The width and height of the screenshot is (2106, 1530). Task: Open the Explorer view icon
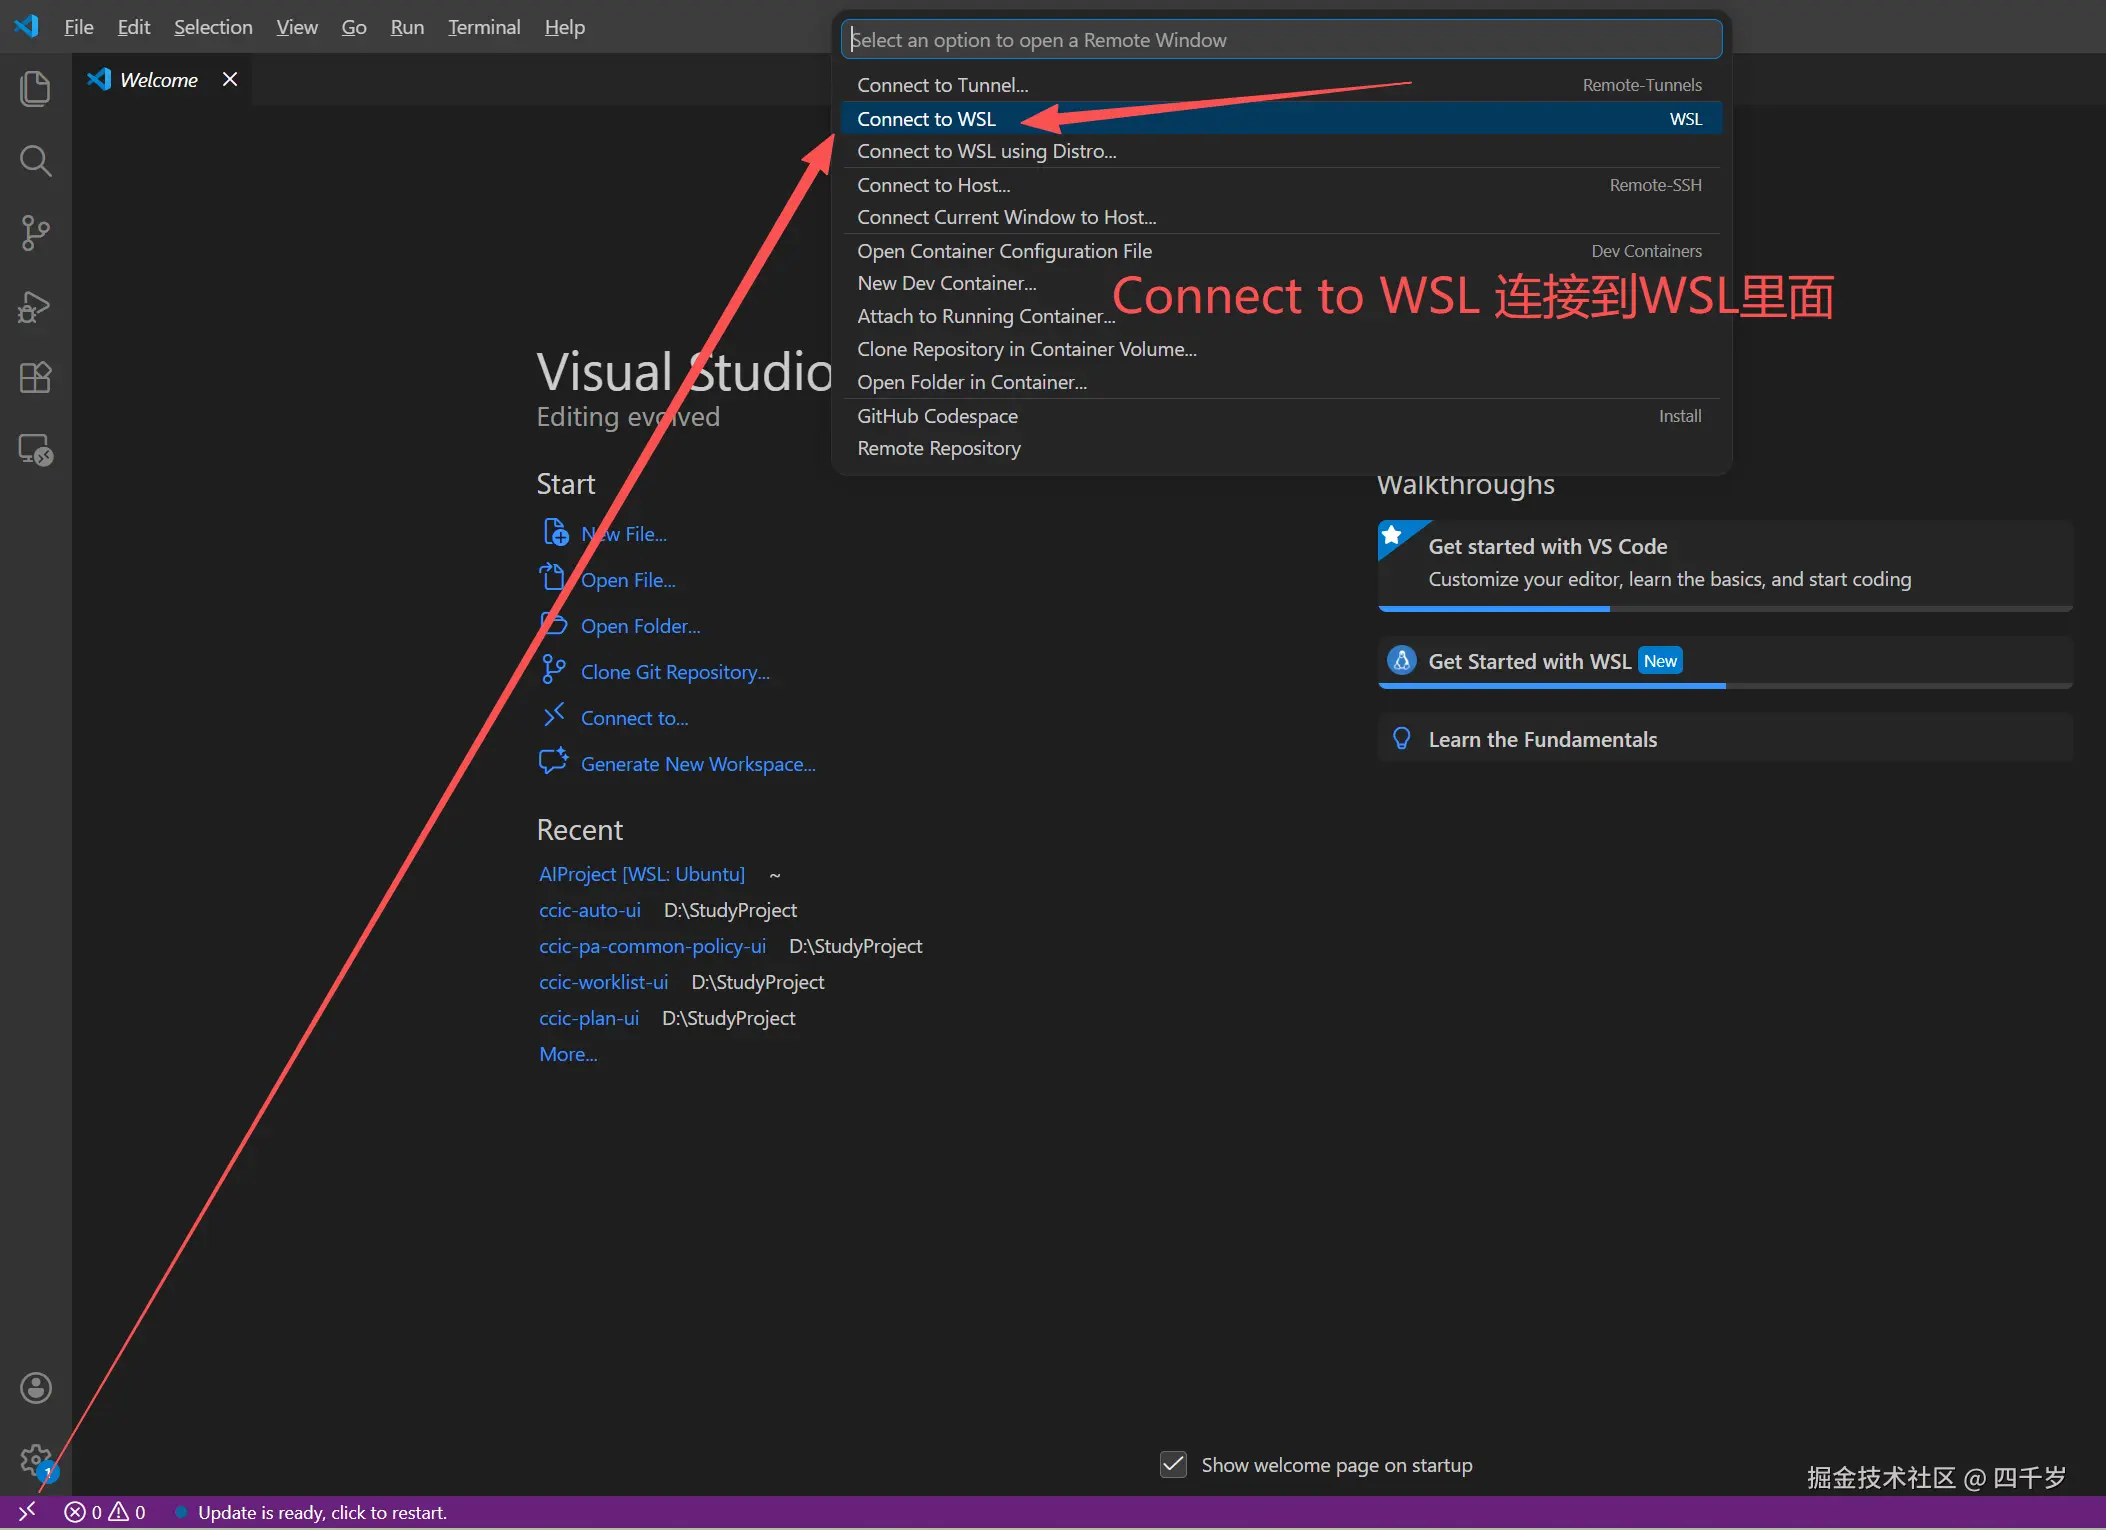click(x=35, y=88)
